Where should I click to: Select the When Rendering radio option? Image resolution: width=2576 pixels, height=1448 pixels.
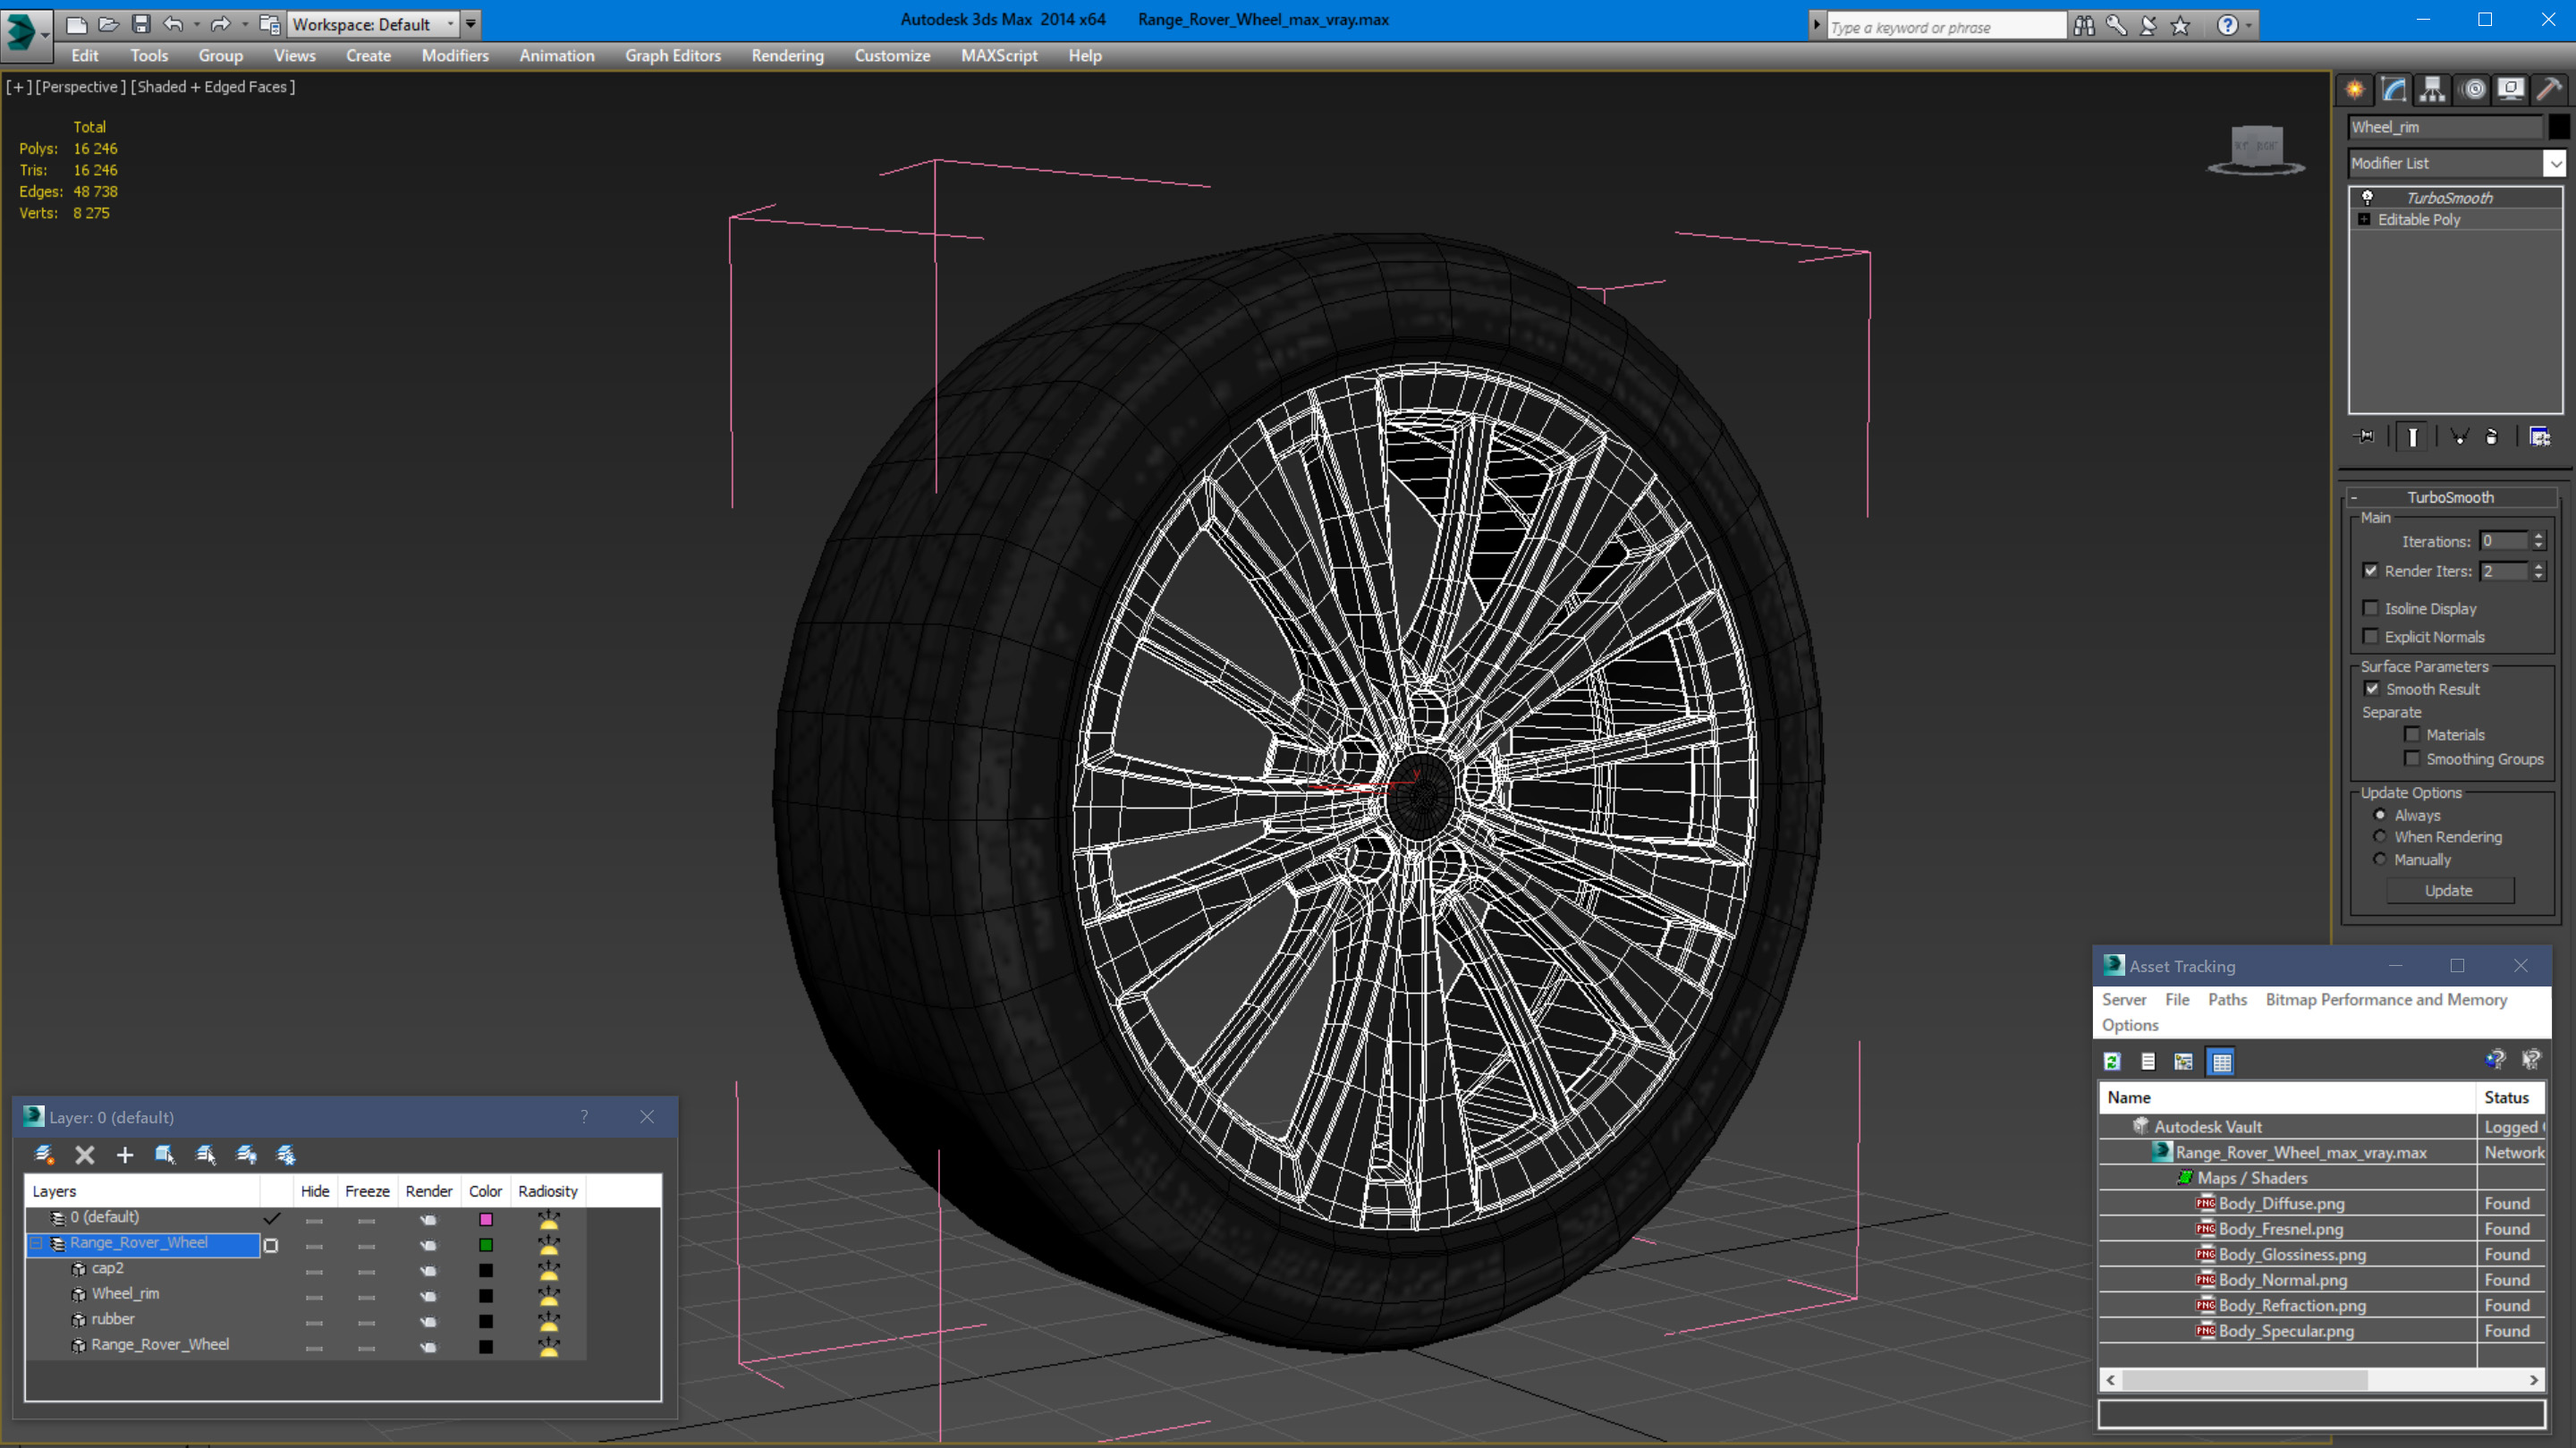2380,837
